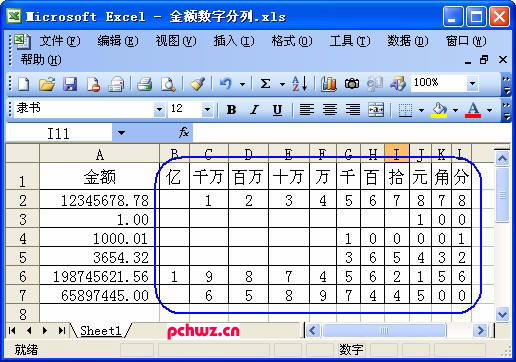Click the Align Right icon

[x=353, y=109]
